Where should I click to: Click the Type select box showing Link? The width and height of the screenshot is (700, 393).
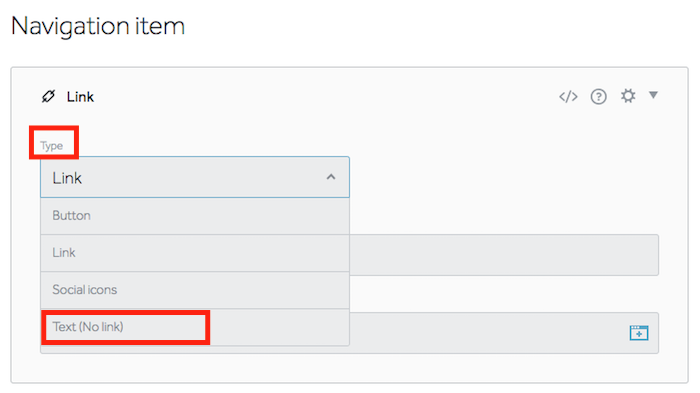(195, 177)
